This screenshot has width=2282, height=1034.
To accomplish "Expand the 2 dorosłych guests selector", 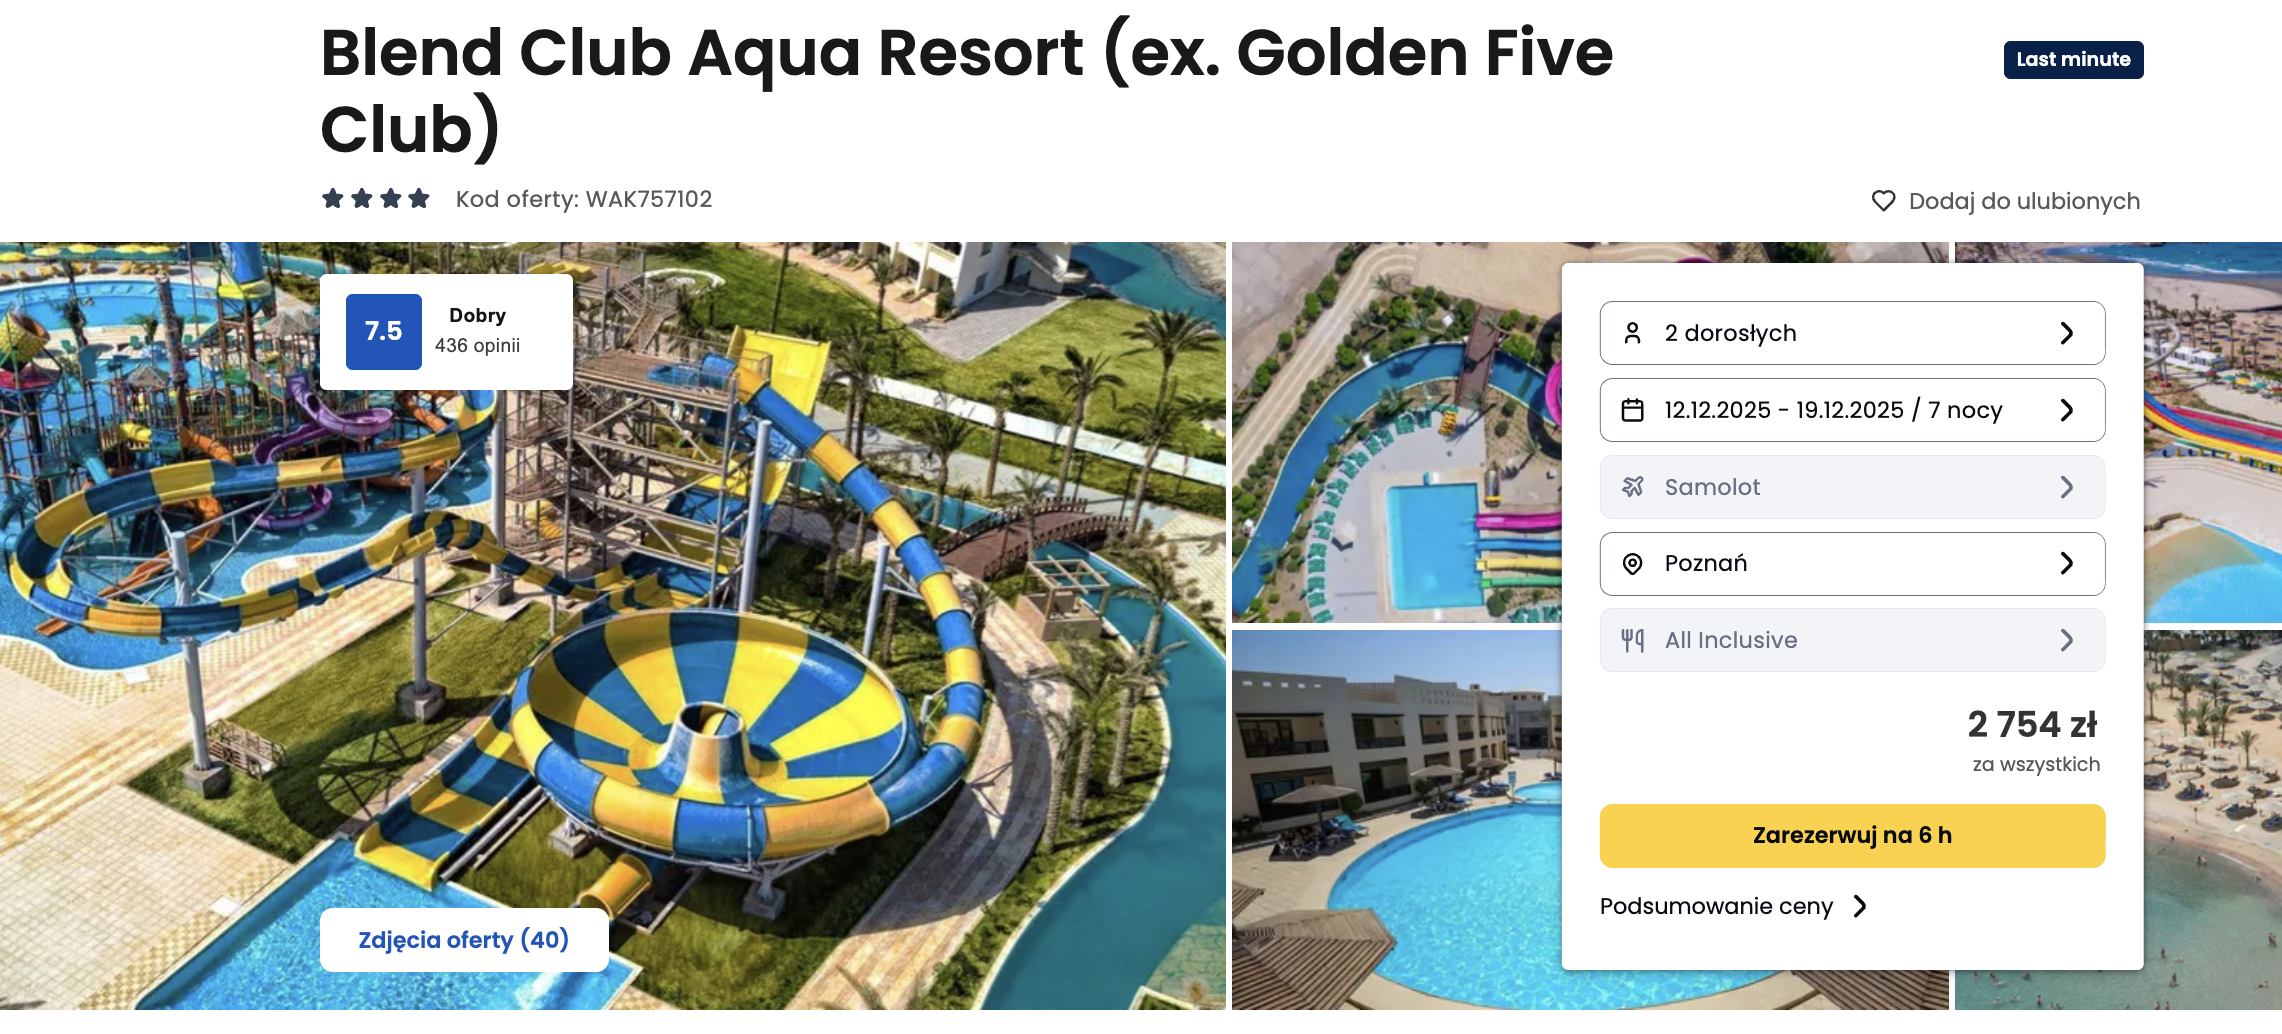I will 1852,333.
